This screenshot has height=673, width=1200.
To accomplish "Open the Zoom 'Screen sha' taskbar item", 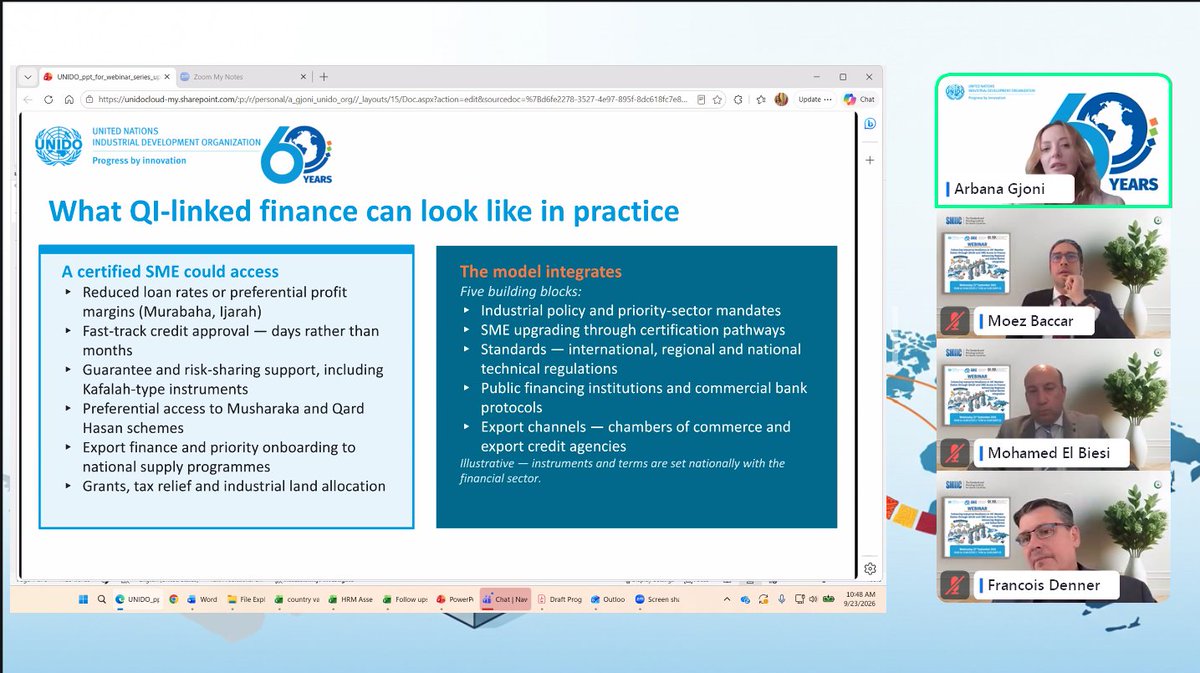I will click(x=658, y=599).
